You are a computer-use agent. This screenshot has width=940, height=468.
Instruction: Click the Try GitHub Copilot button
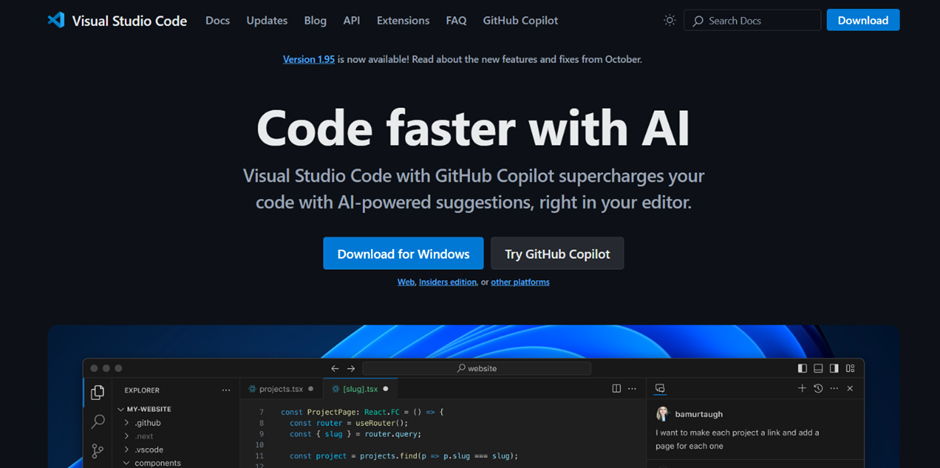[558, 253]
